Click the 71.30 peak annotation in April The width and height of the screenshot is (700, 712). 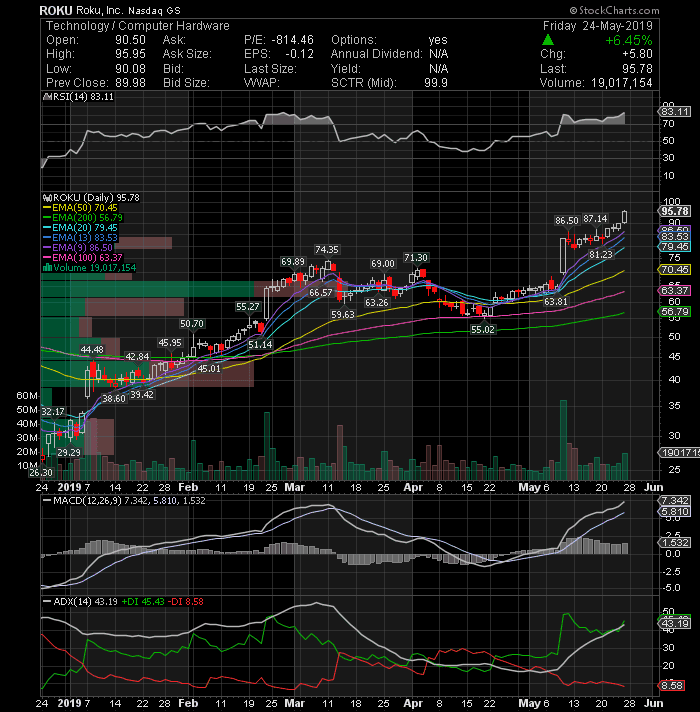tap(416, 257)
